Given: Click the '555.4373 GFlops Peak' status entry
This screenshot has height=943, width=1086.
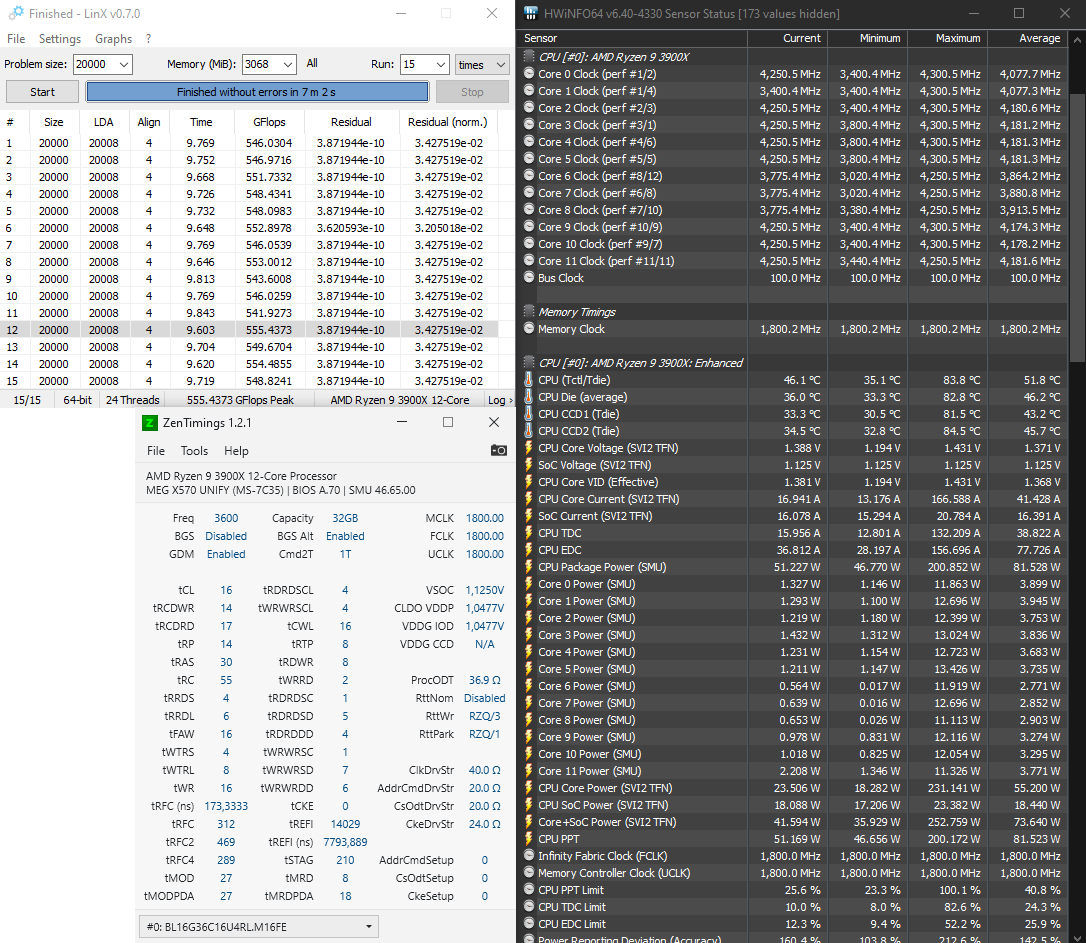Looking at the screenshot, I should 240,399.
